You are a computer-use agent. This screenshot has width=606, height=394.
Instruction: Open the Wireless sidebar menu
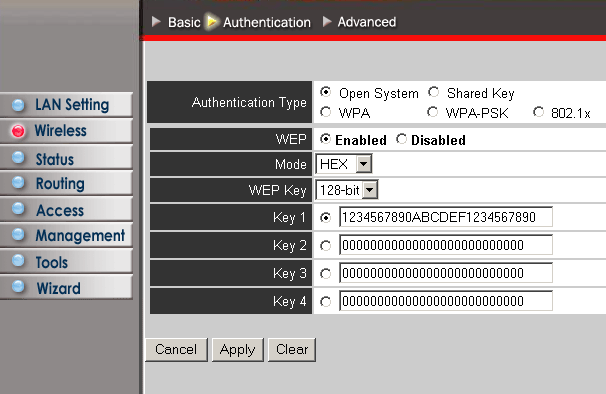(66, 131)
